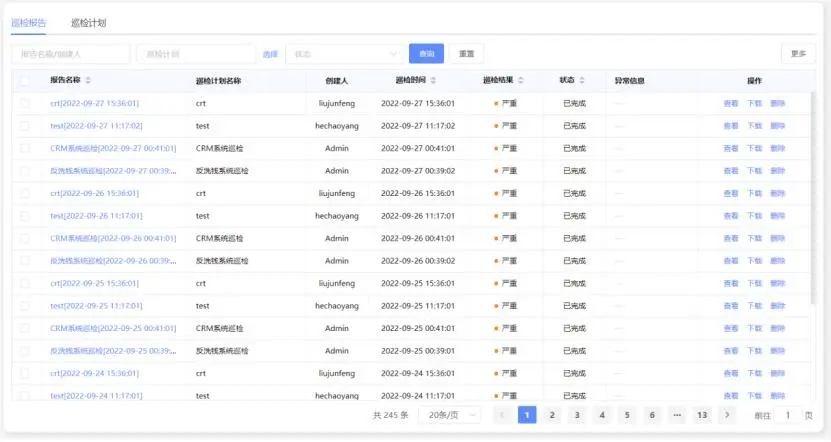The width and height of the screenshot is (831, 442).
Task: Go to page 4
Action: click(602, 415)
